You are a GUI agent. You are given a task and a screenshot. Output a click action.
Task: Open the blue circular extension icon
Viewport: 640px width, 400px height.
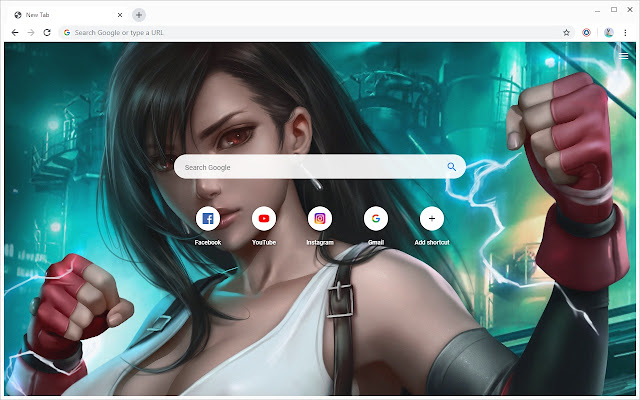click(x=587, y=33)
